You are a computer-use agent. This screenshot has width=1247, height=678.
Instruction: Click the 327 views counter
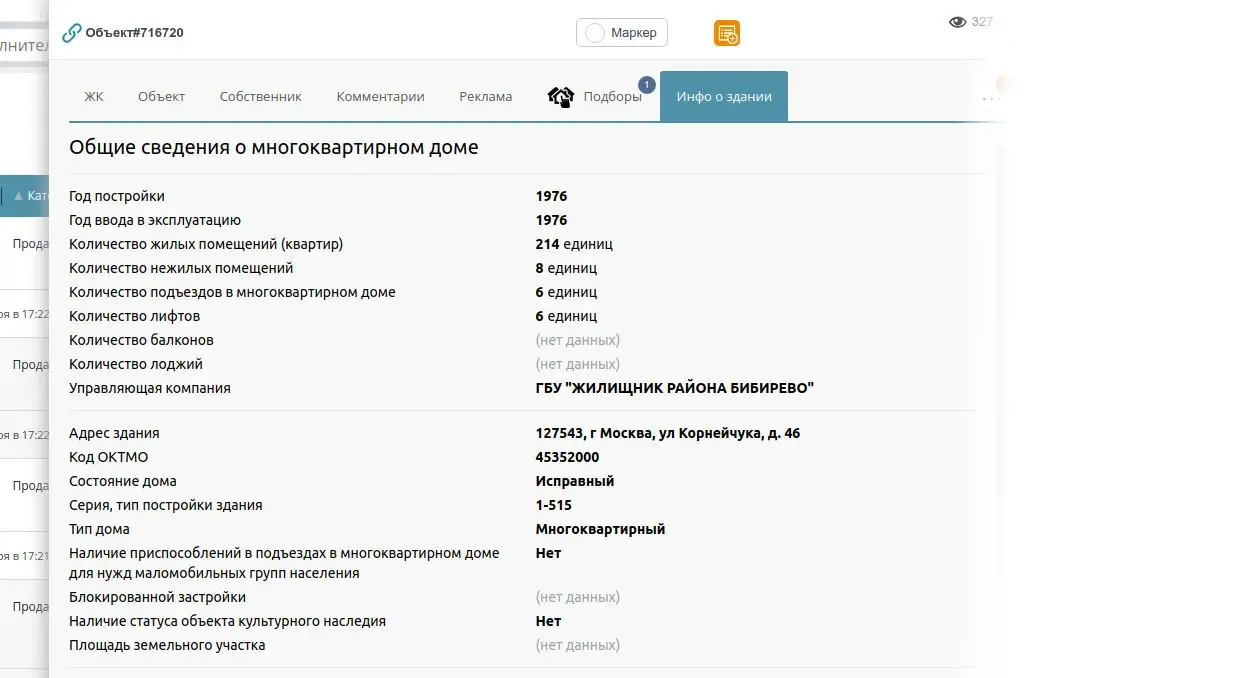982,22
